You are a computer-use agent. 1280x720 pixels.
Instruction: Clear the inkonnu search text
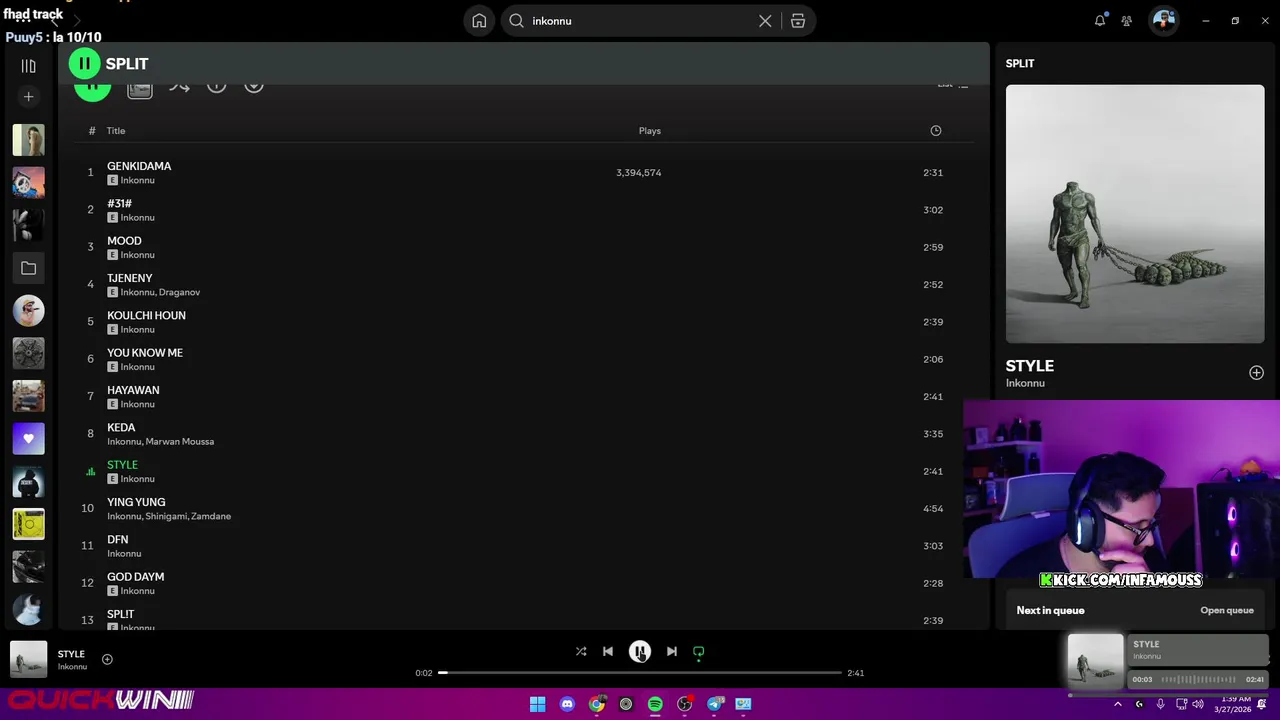click(x=765, y=20)
